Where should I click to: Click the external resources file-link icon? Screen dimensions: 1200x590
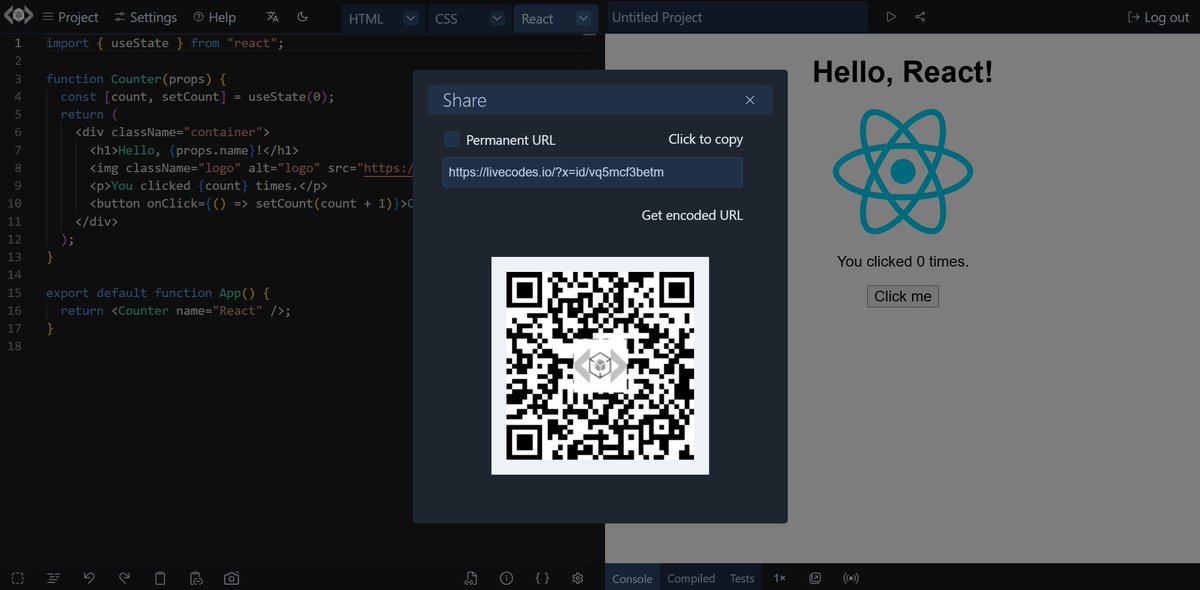pos(471,578)
